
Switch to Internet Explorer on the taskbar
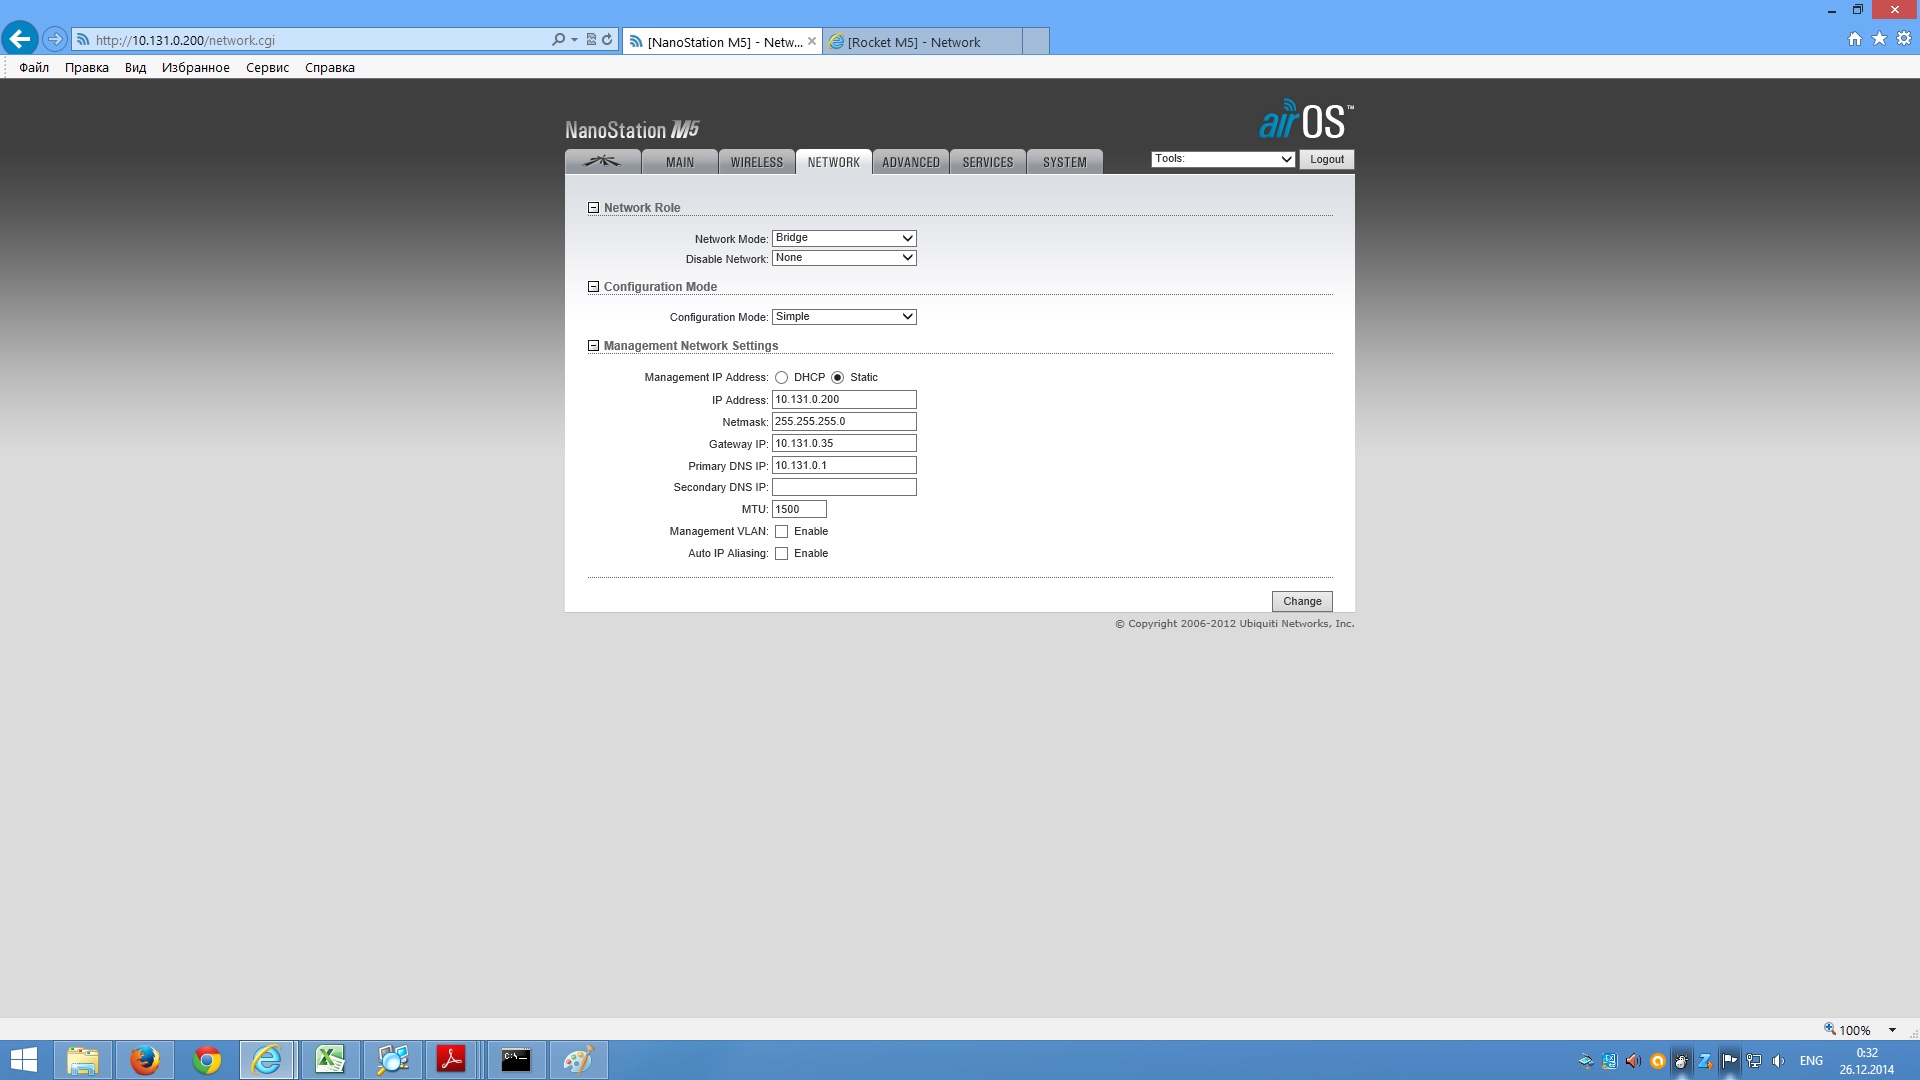(267, 1060)
